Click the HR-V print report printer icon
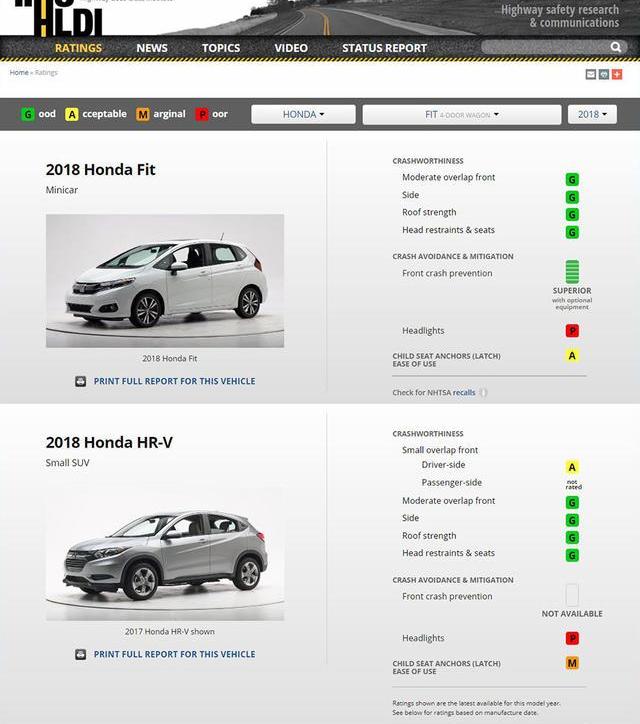 tap(81, 654)
